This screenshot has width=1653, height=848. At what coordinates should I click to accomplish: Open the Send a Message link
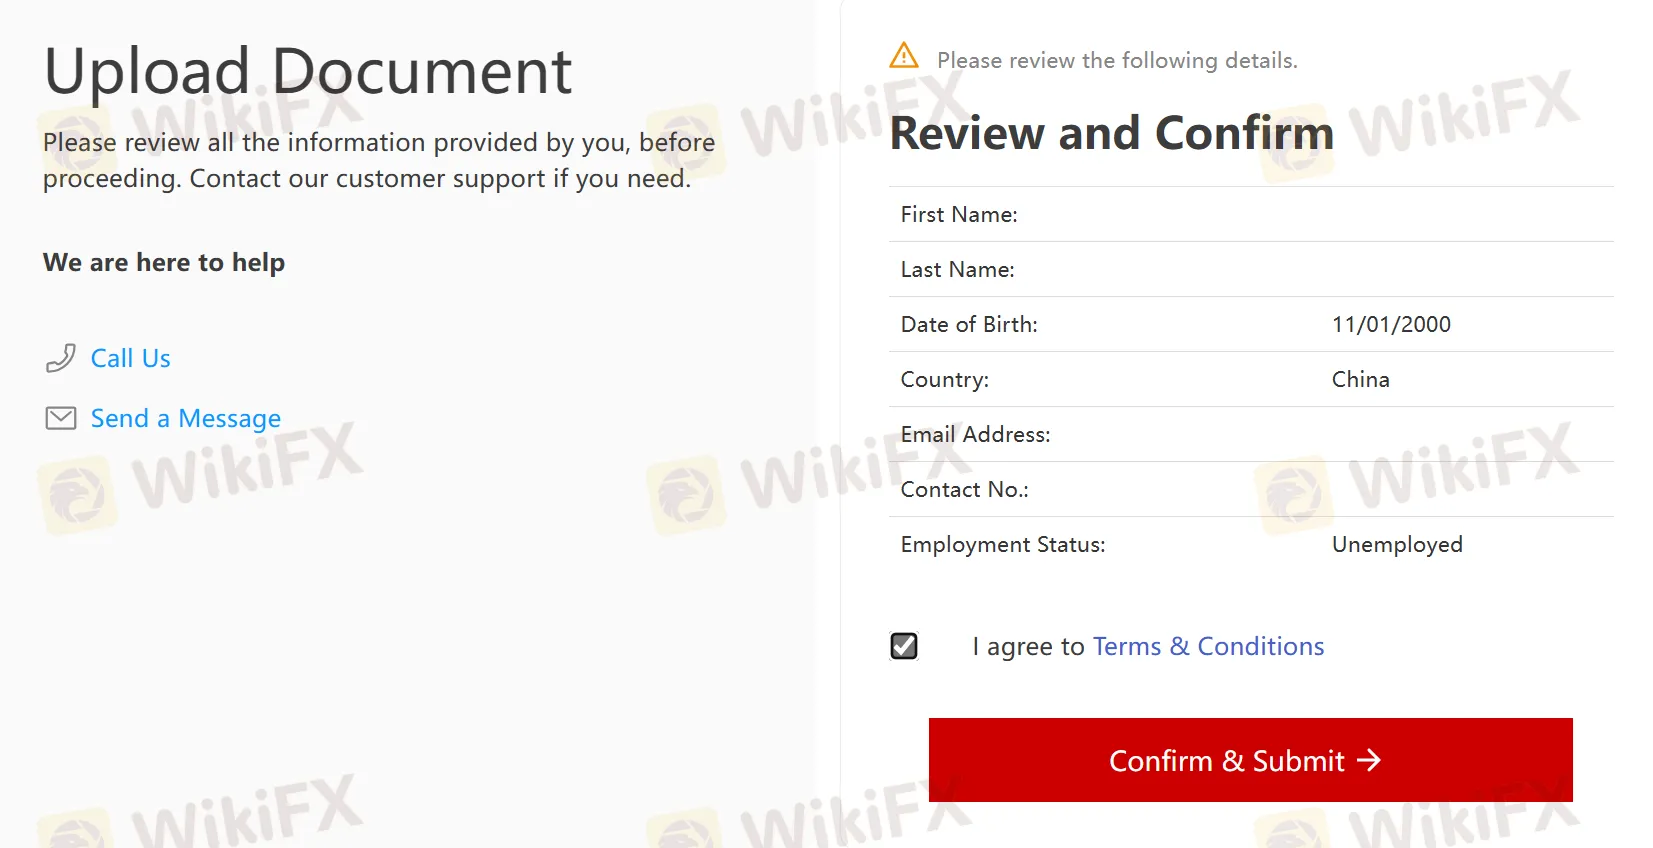point(185,418)
